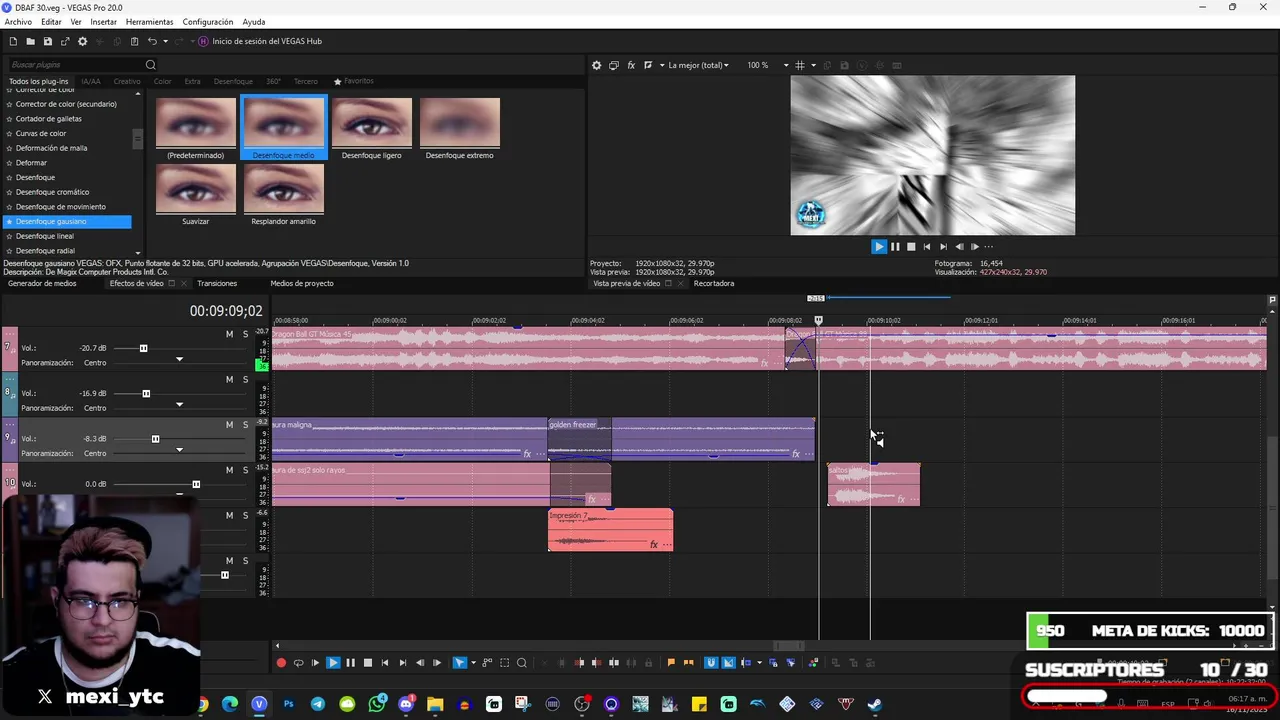
Task: Insert a marker with the orange flag icon
Action: 671,662
